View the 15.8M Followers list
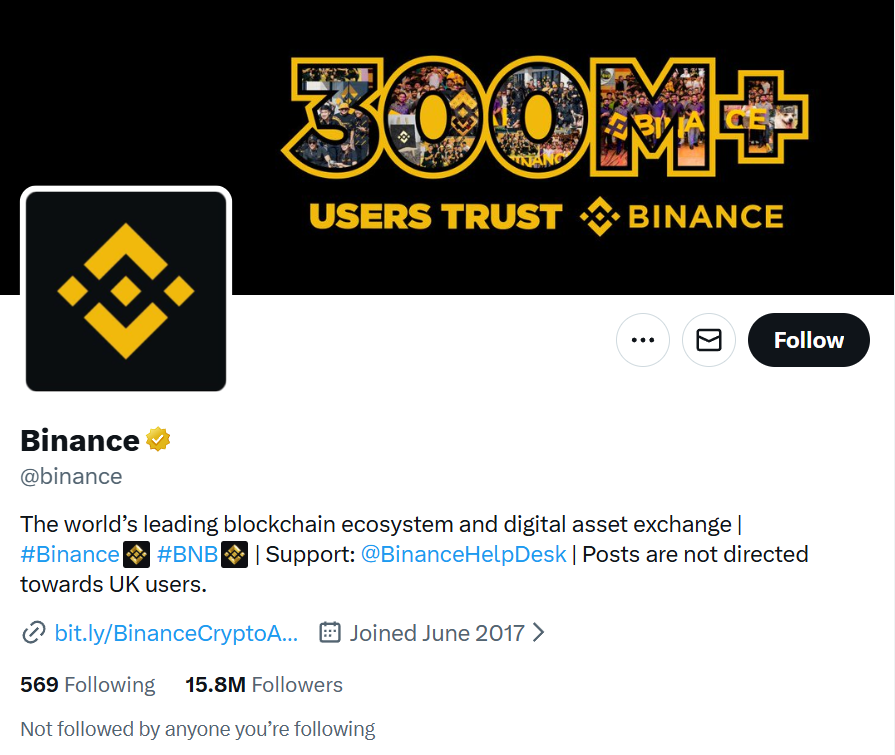The image size is (895, 755). click(264, 685)
